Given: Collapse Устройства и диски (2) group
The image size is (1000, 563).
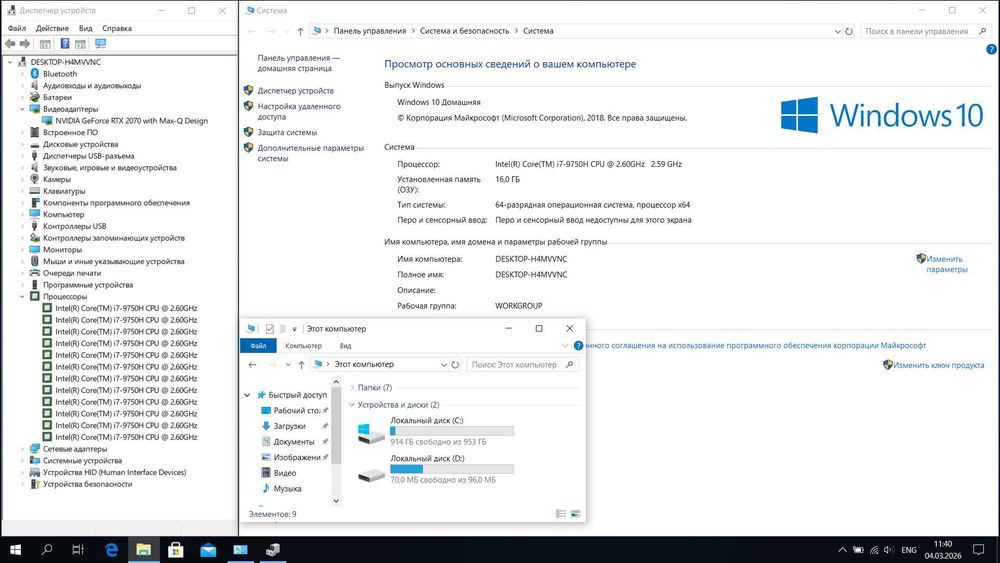Looking at the screenshot, I should coord(352,405).
